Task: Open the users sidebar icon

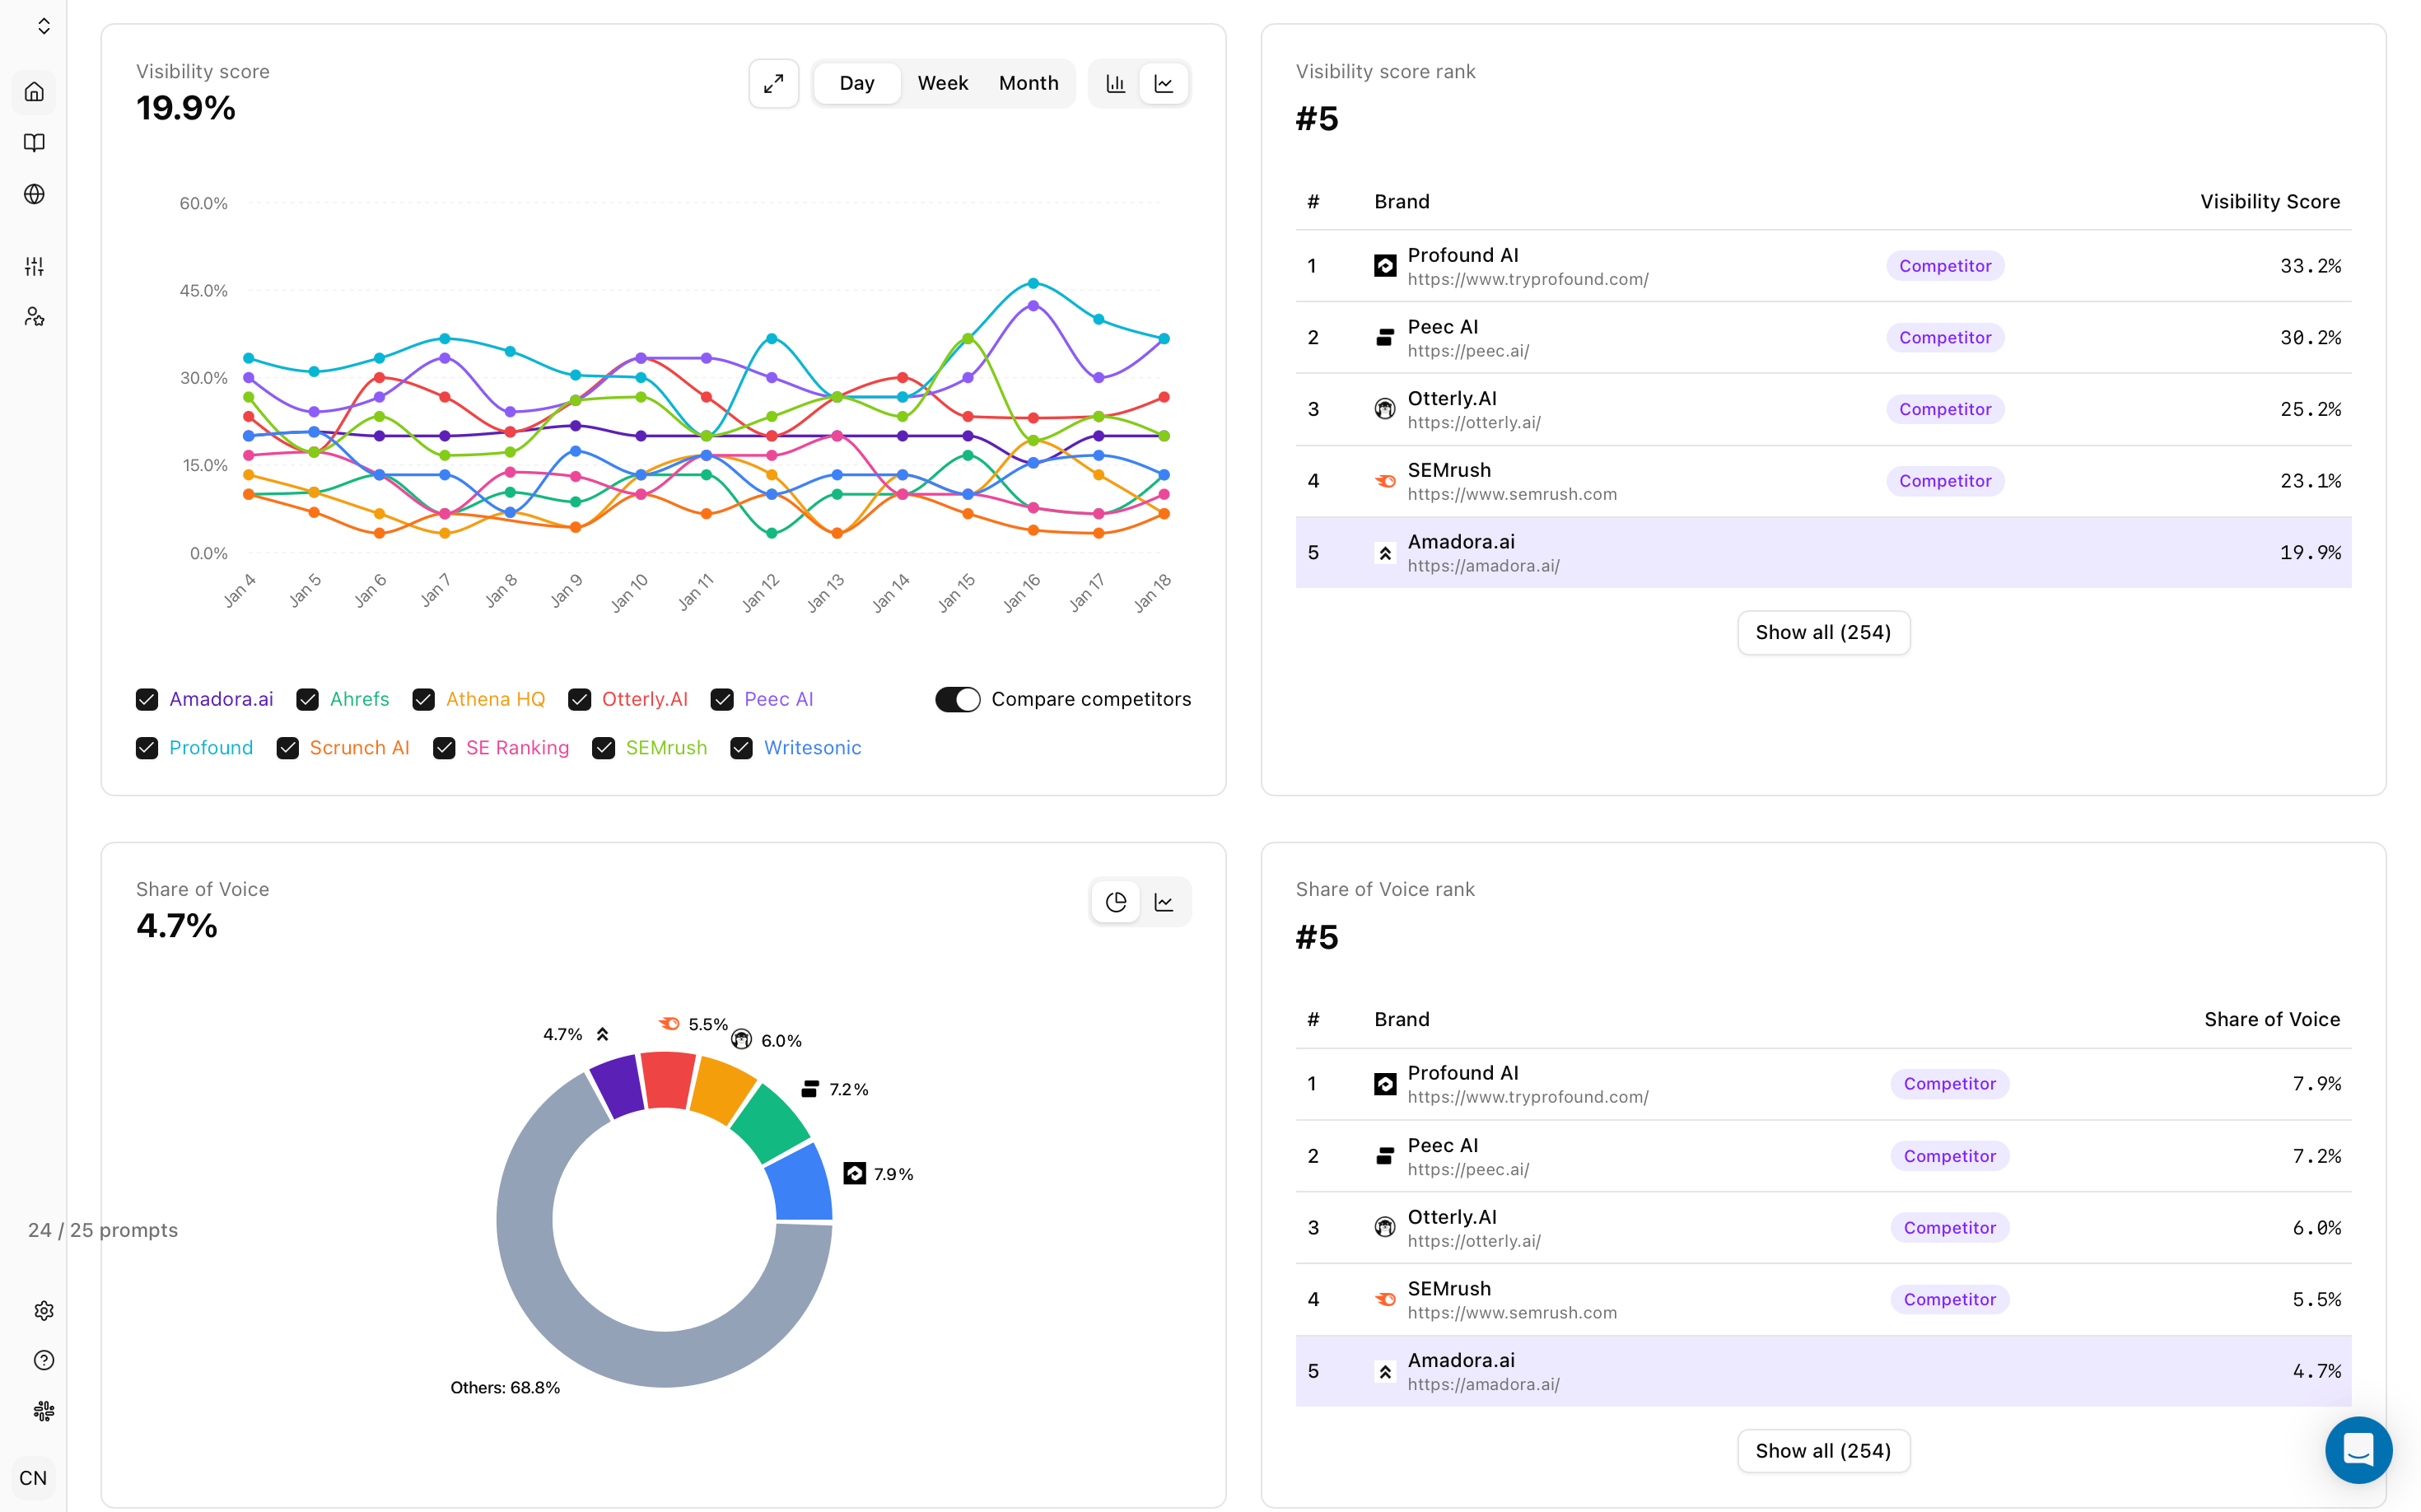Action: point(34,317)
